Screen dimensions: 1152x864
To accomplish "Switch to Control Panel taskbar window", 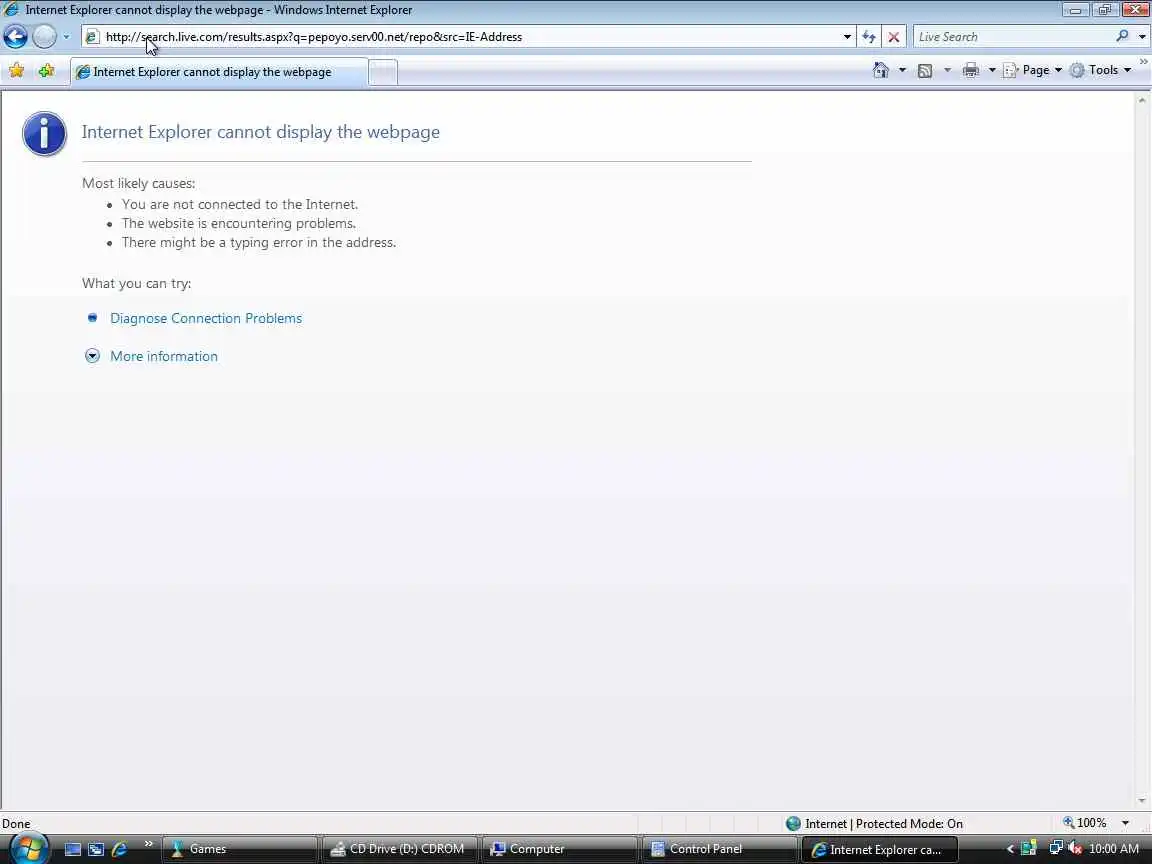I will pyautogui.click(x=721, y=849).
